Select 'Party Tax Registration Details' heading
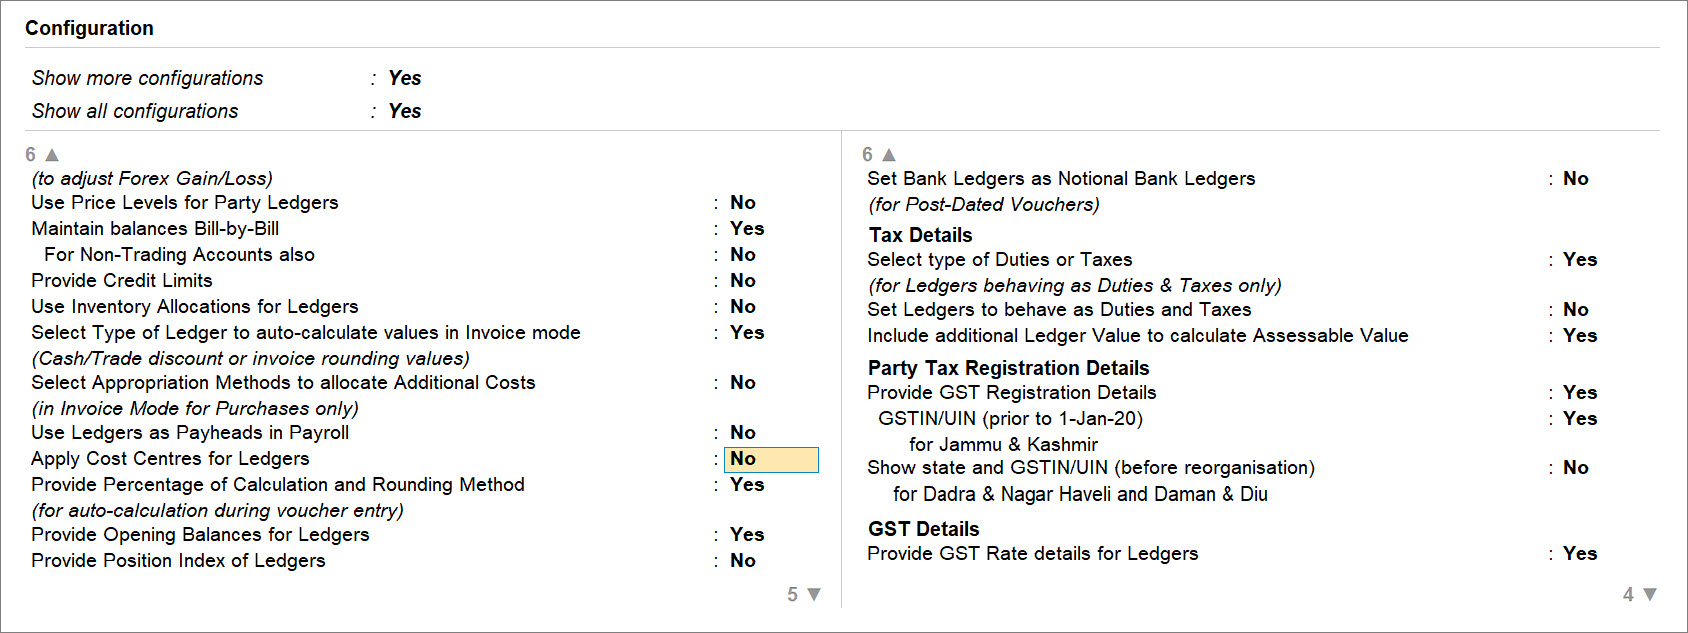This screenshot has width=1688, height=633. (x=1008, y=368)
